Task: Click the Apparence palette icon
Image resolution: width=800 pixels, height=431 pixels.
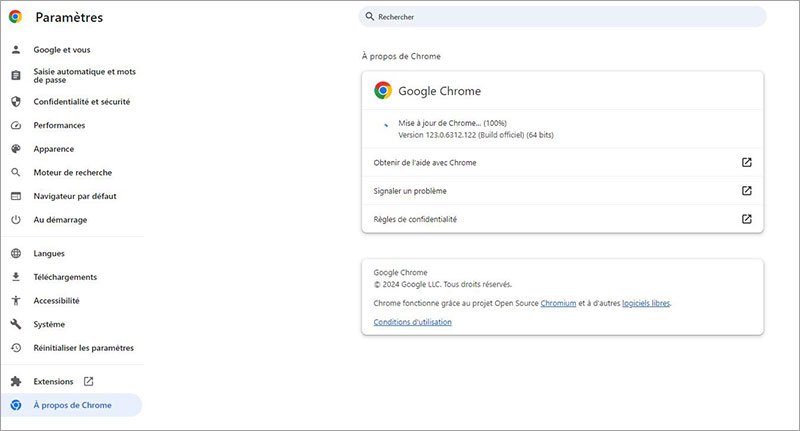Action: [15, 149]
